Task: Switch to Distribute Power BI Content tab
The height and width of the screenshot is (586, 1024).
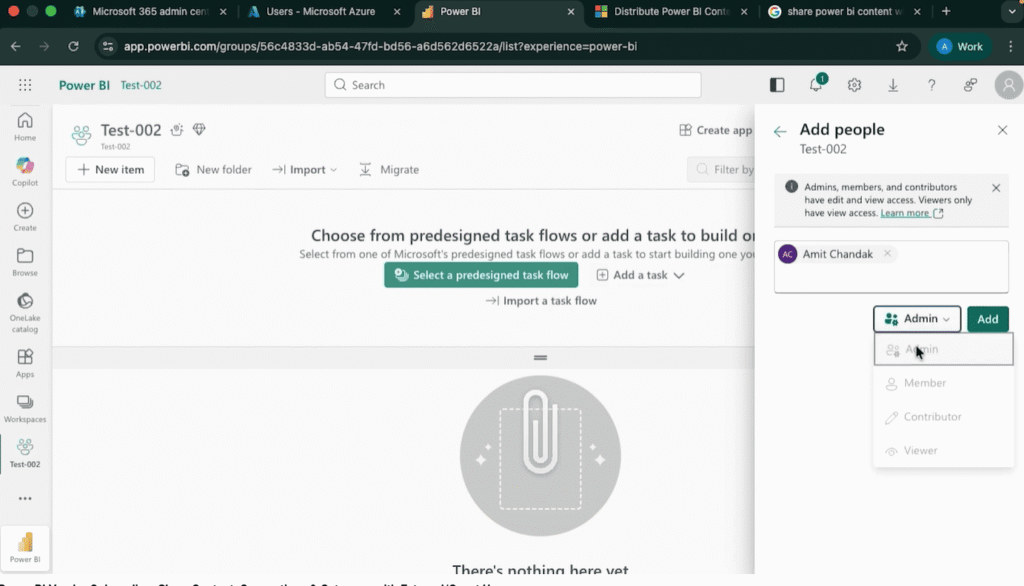Action: tap(670, 12)
